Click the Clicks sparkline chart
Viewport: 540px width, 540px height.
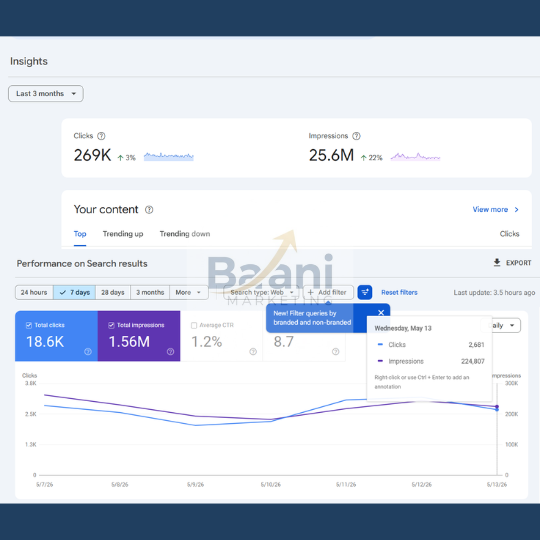169,156
